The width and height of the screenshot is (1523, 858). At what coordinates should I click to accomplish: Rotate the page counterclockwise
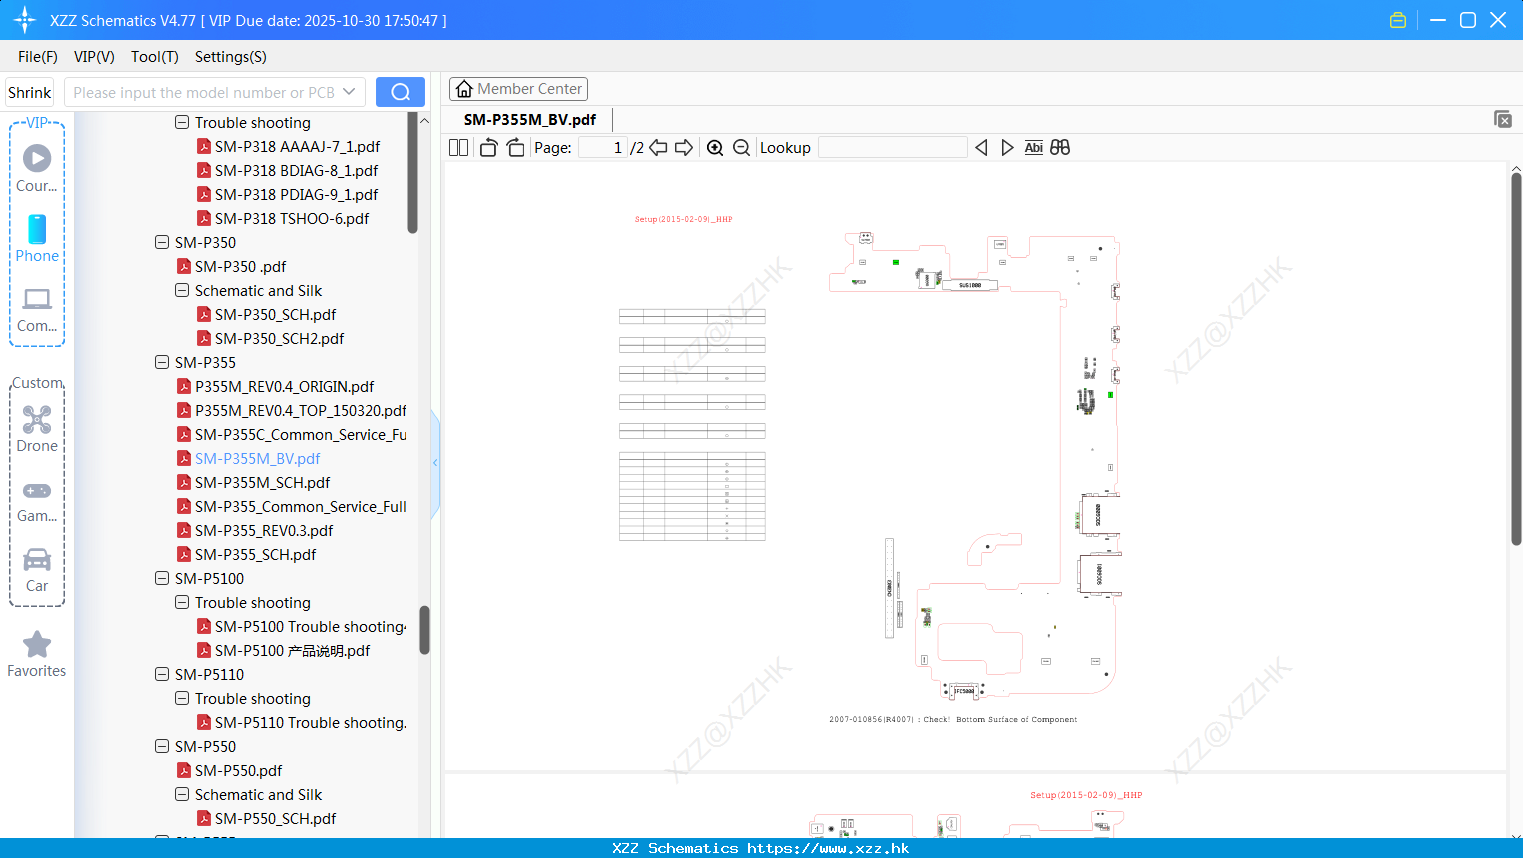click(x=489, y=148)
